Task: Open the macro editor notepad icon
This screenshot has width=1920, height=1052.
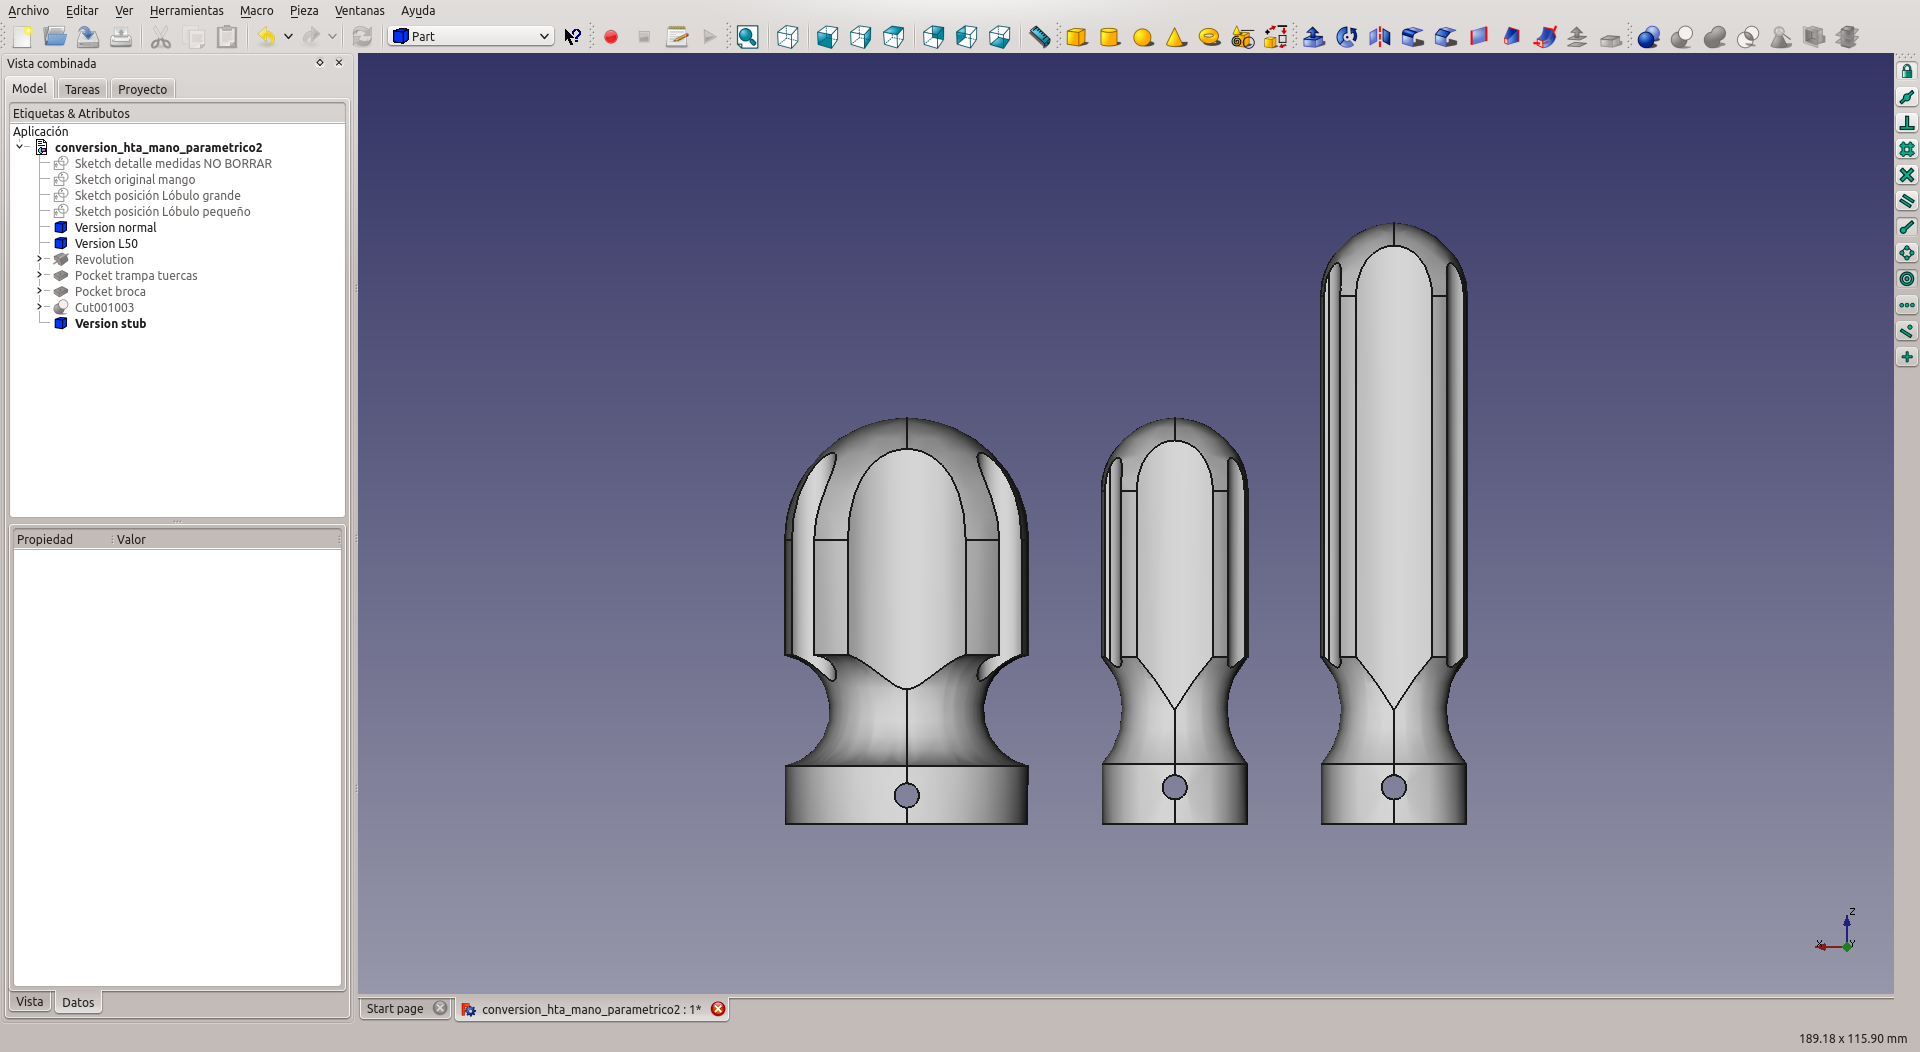Action: click(x=677, y=37)
